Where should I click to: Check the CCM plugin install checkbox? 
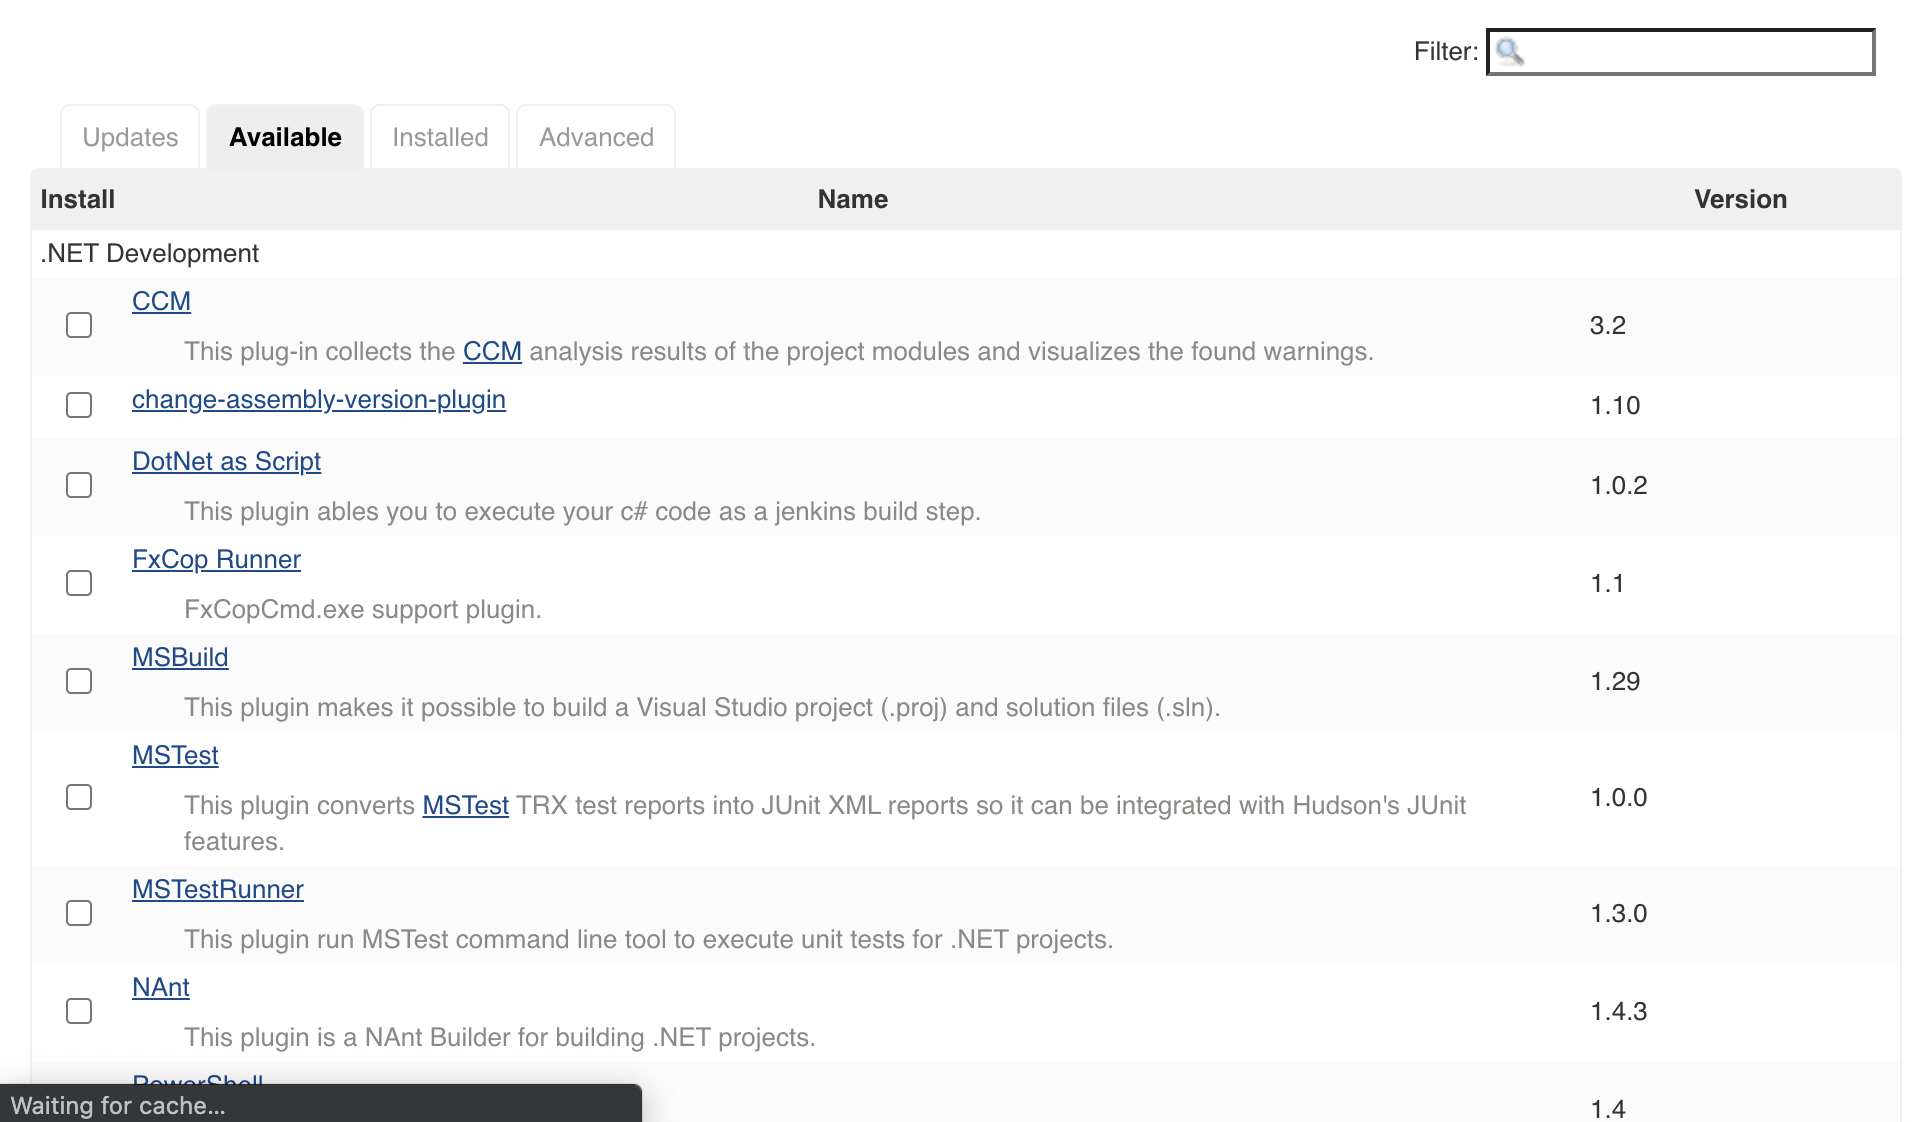(79, 325)
